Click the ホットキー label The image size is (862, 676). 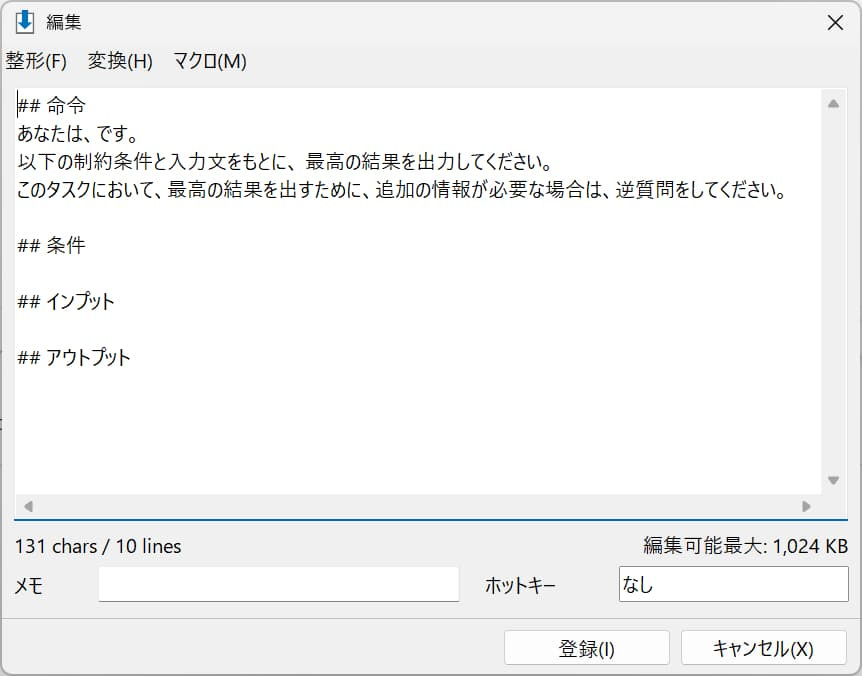click(x=520, y=586)
